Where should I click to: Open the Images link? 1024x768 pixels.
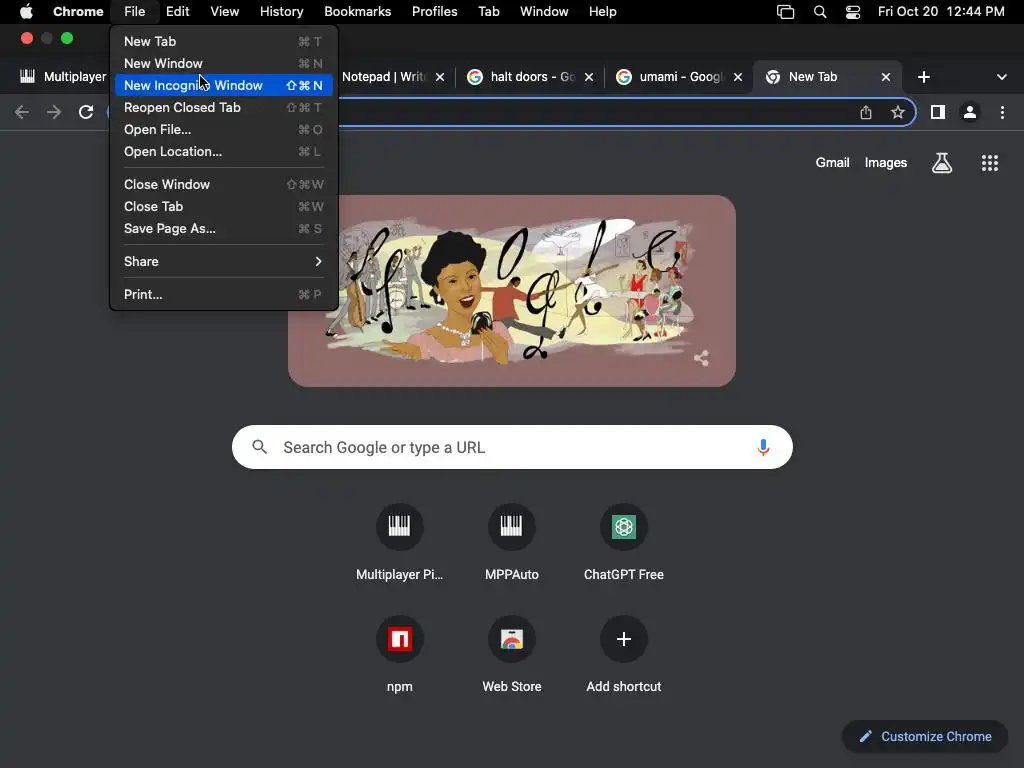click(x=886, y=163)
